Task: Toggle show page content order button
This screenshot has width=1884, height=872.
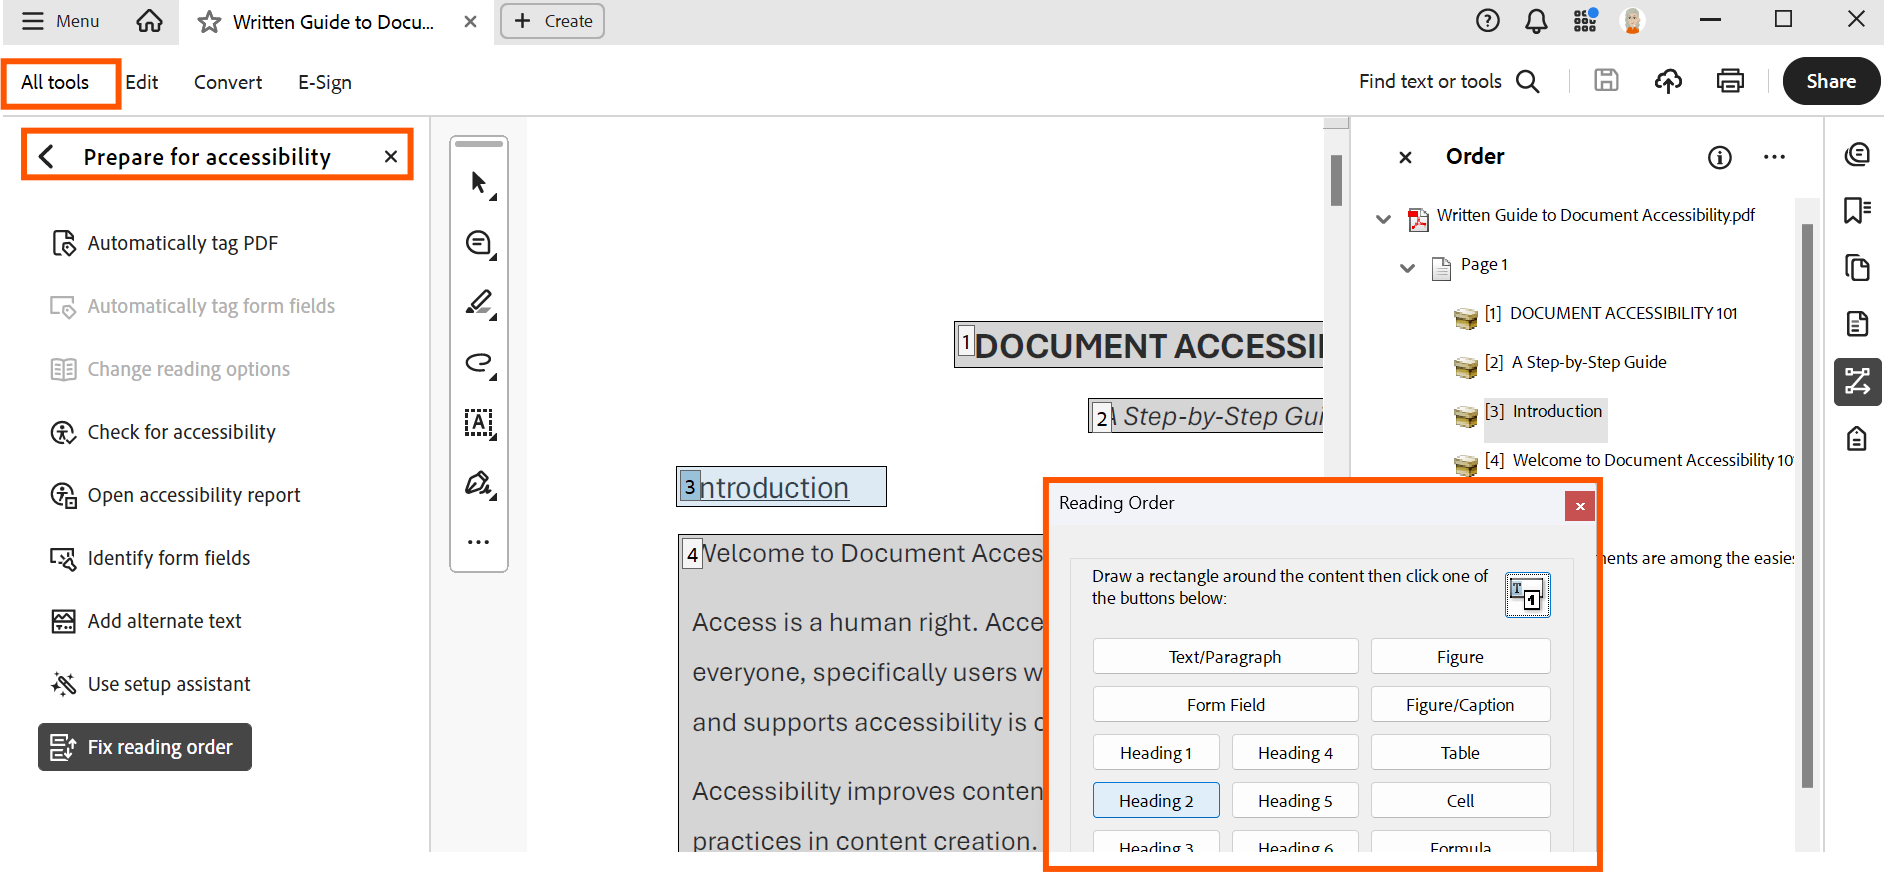Action: click(1527, 596)
